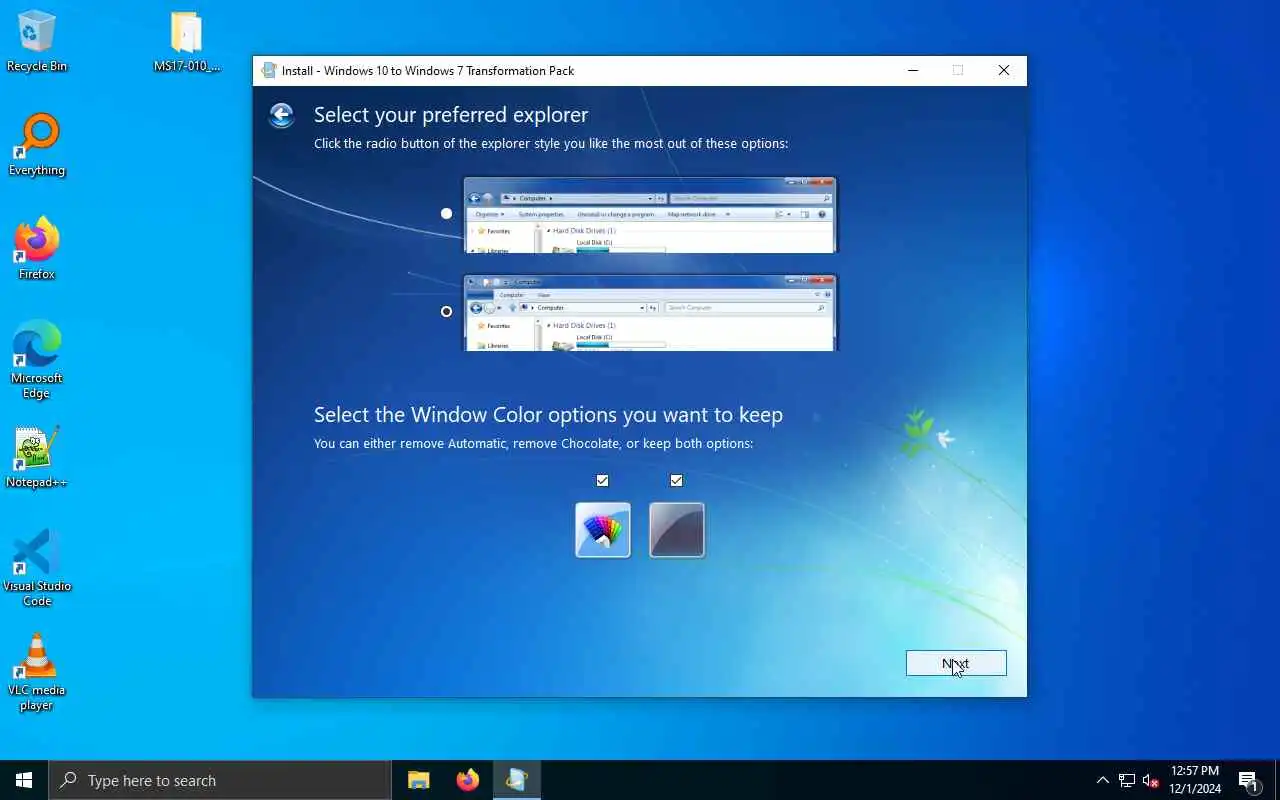Click the Chocolate window color swatch
Image resolution: width=1280 pixels, height=800 pixels.
677,530
